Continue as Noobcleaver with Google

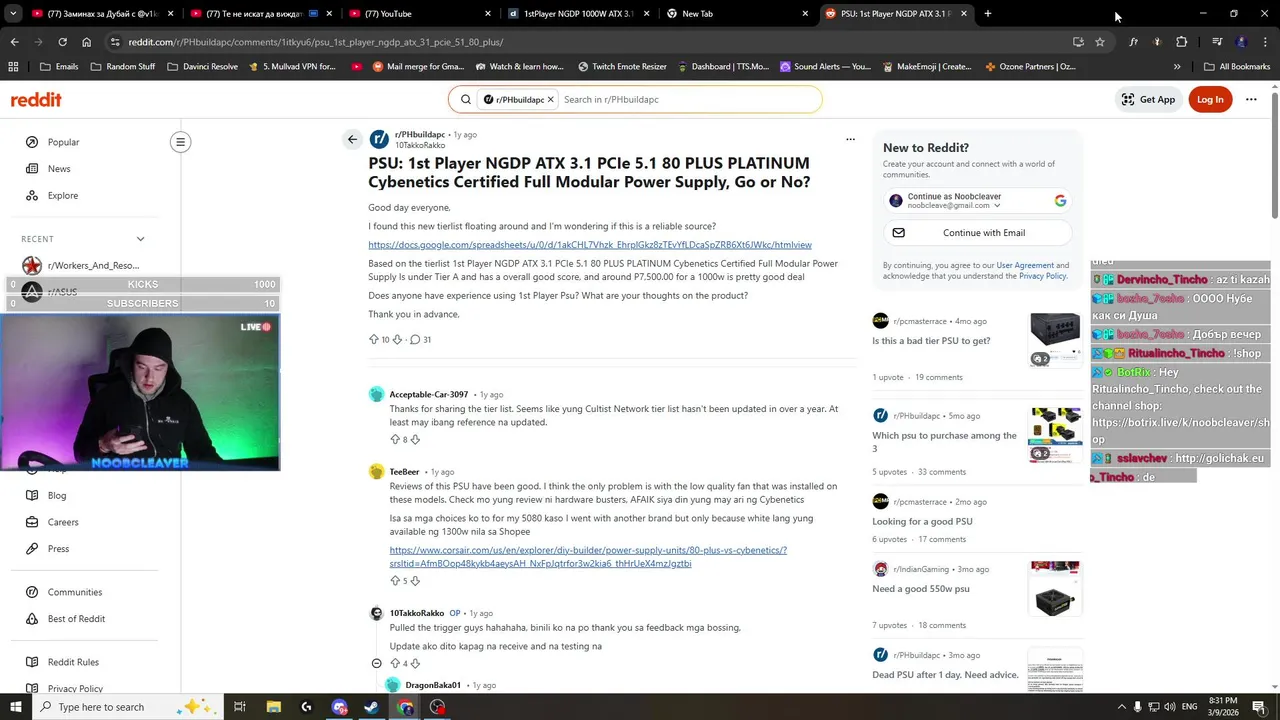point(977,200)
